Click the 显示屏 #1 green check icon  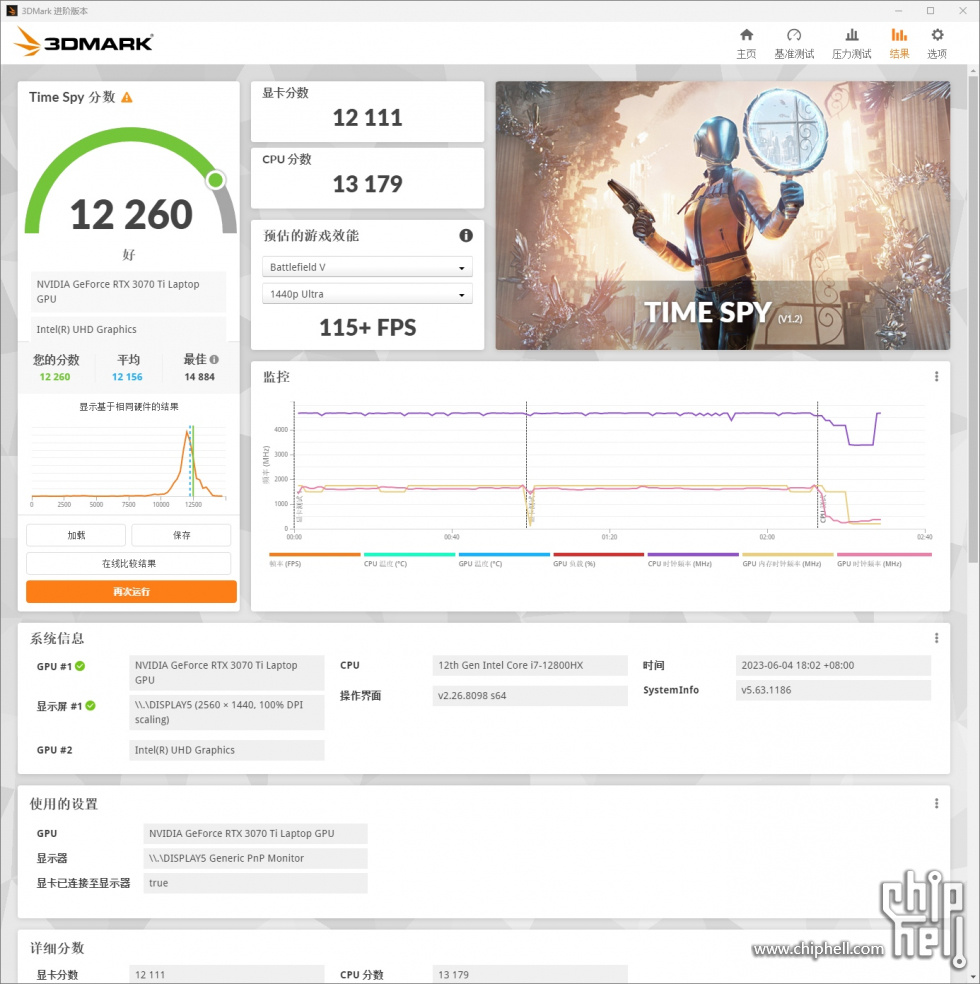(90, 705)
